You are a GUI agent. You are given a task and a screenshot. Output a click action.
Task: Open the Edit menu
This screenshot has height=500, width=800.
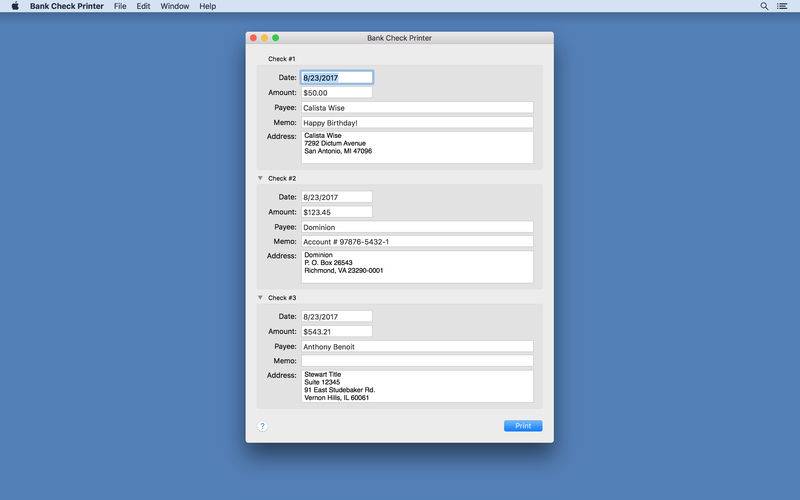click(143, 6)
